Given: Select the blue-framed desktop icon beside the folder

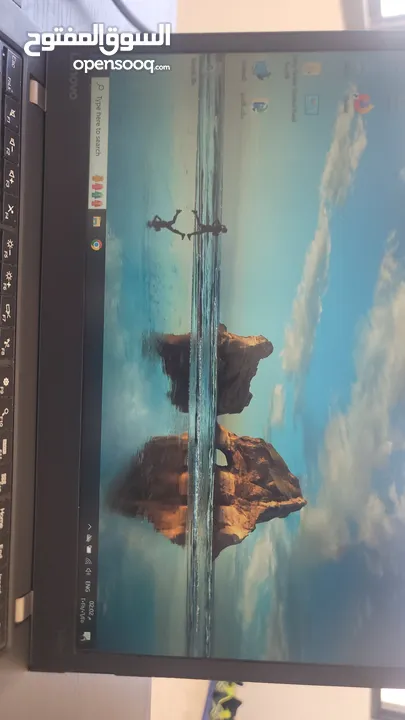Looking at the screenshot, I should coord(312,105).
